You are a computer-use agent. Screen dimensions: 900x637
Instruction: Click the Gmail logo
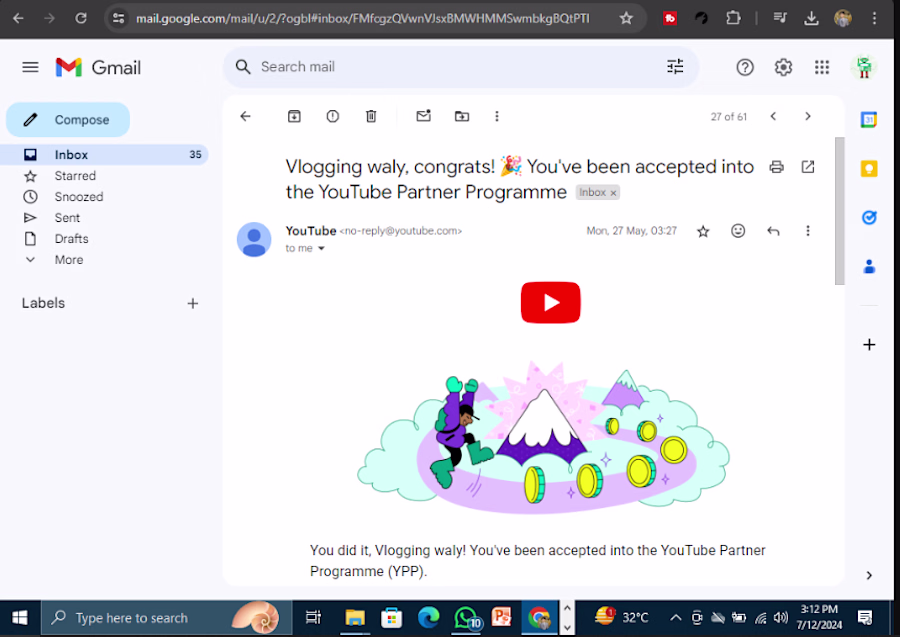click(x=98, y=67)
